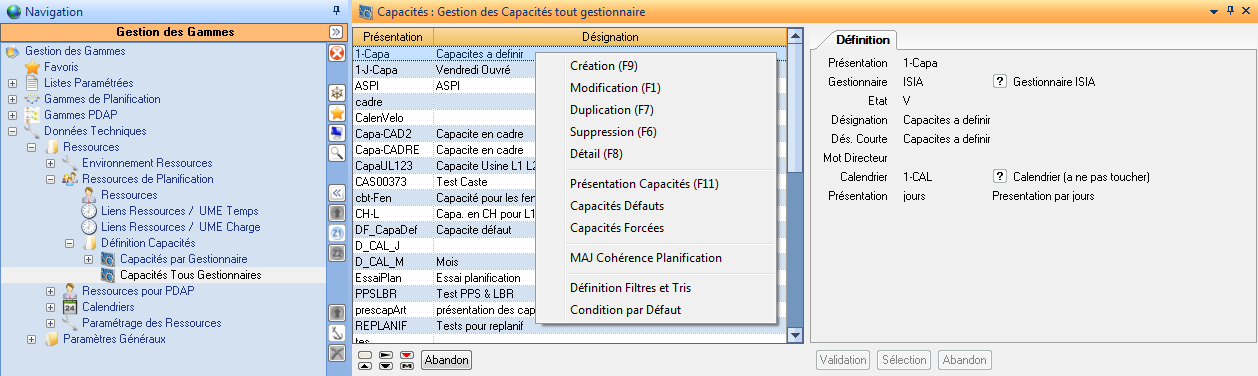Click the question mark beside Calendrier 1-CAL
The image size is (1258, 376).
click(x=999, y=177)
